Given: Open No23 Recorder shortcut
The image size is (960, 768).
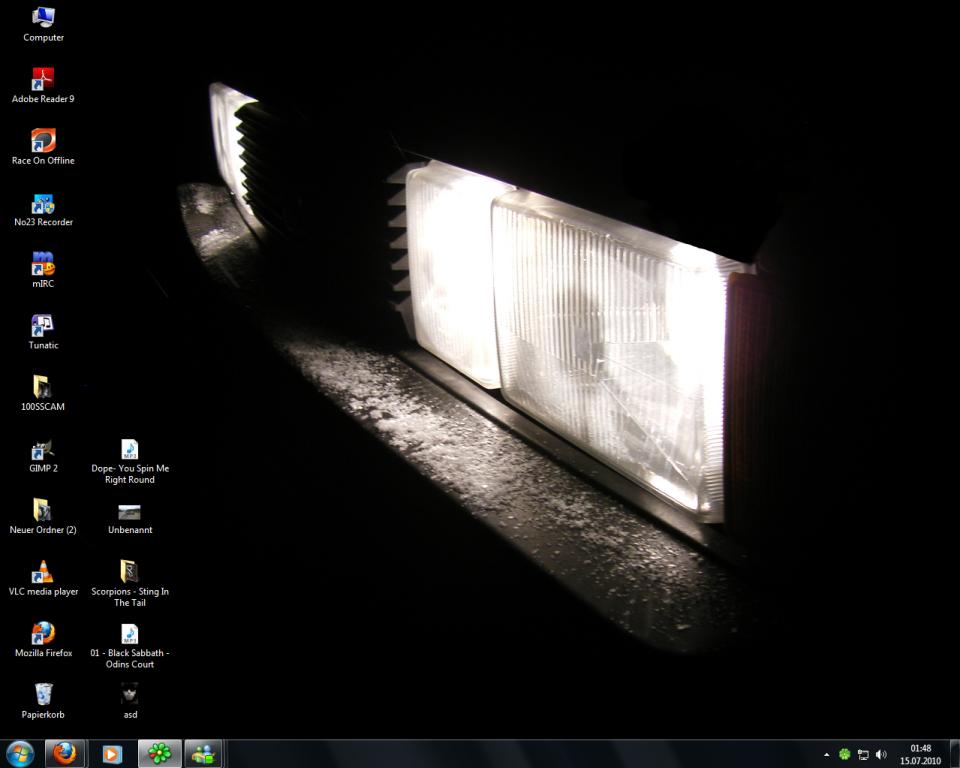Looking at the screenshot, I should (x=43, y=203).
